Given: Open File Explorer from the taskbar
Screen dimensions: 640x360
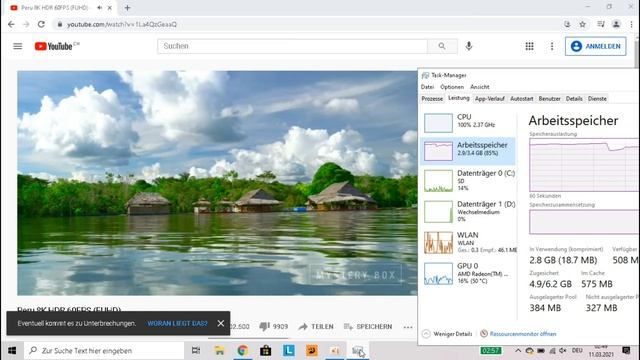Looking at the screenshot, I should pyautogui.click(x=219, y=351).
